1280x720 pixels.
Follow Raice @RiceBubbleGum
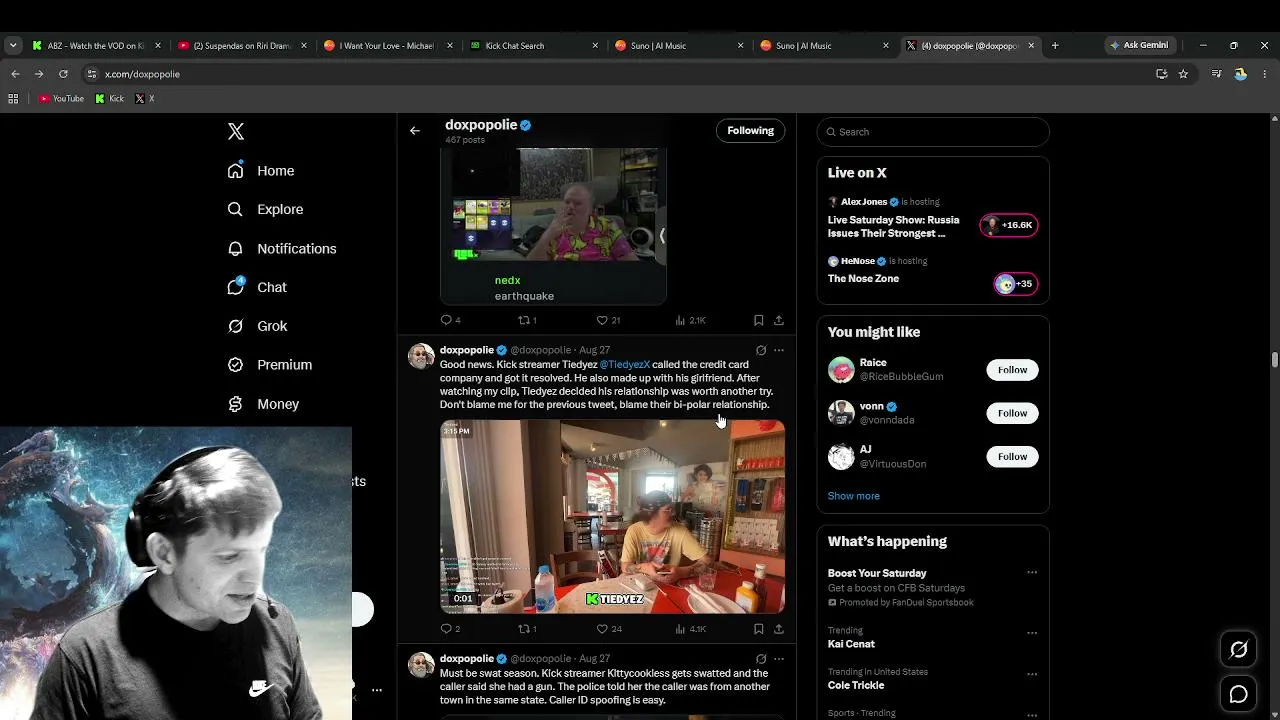click(x=1012, y=370)
